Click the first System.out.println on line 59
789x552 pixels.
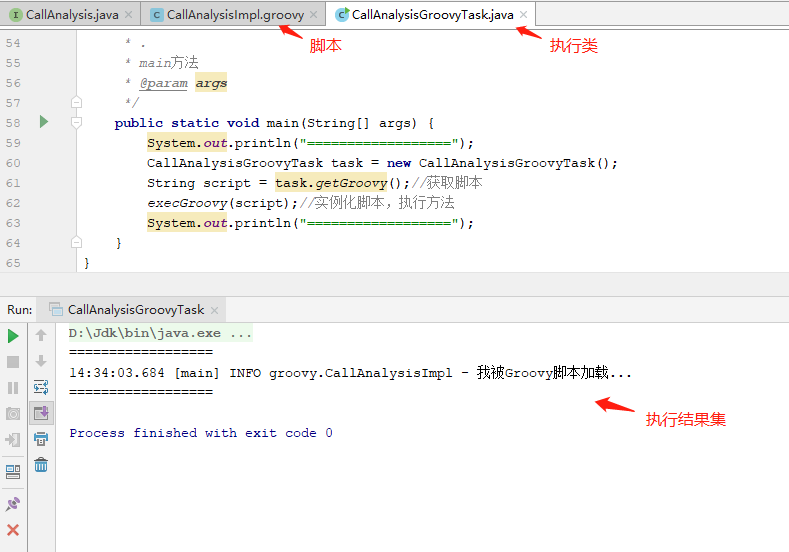click(310, 143)
